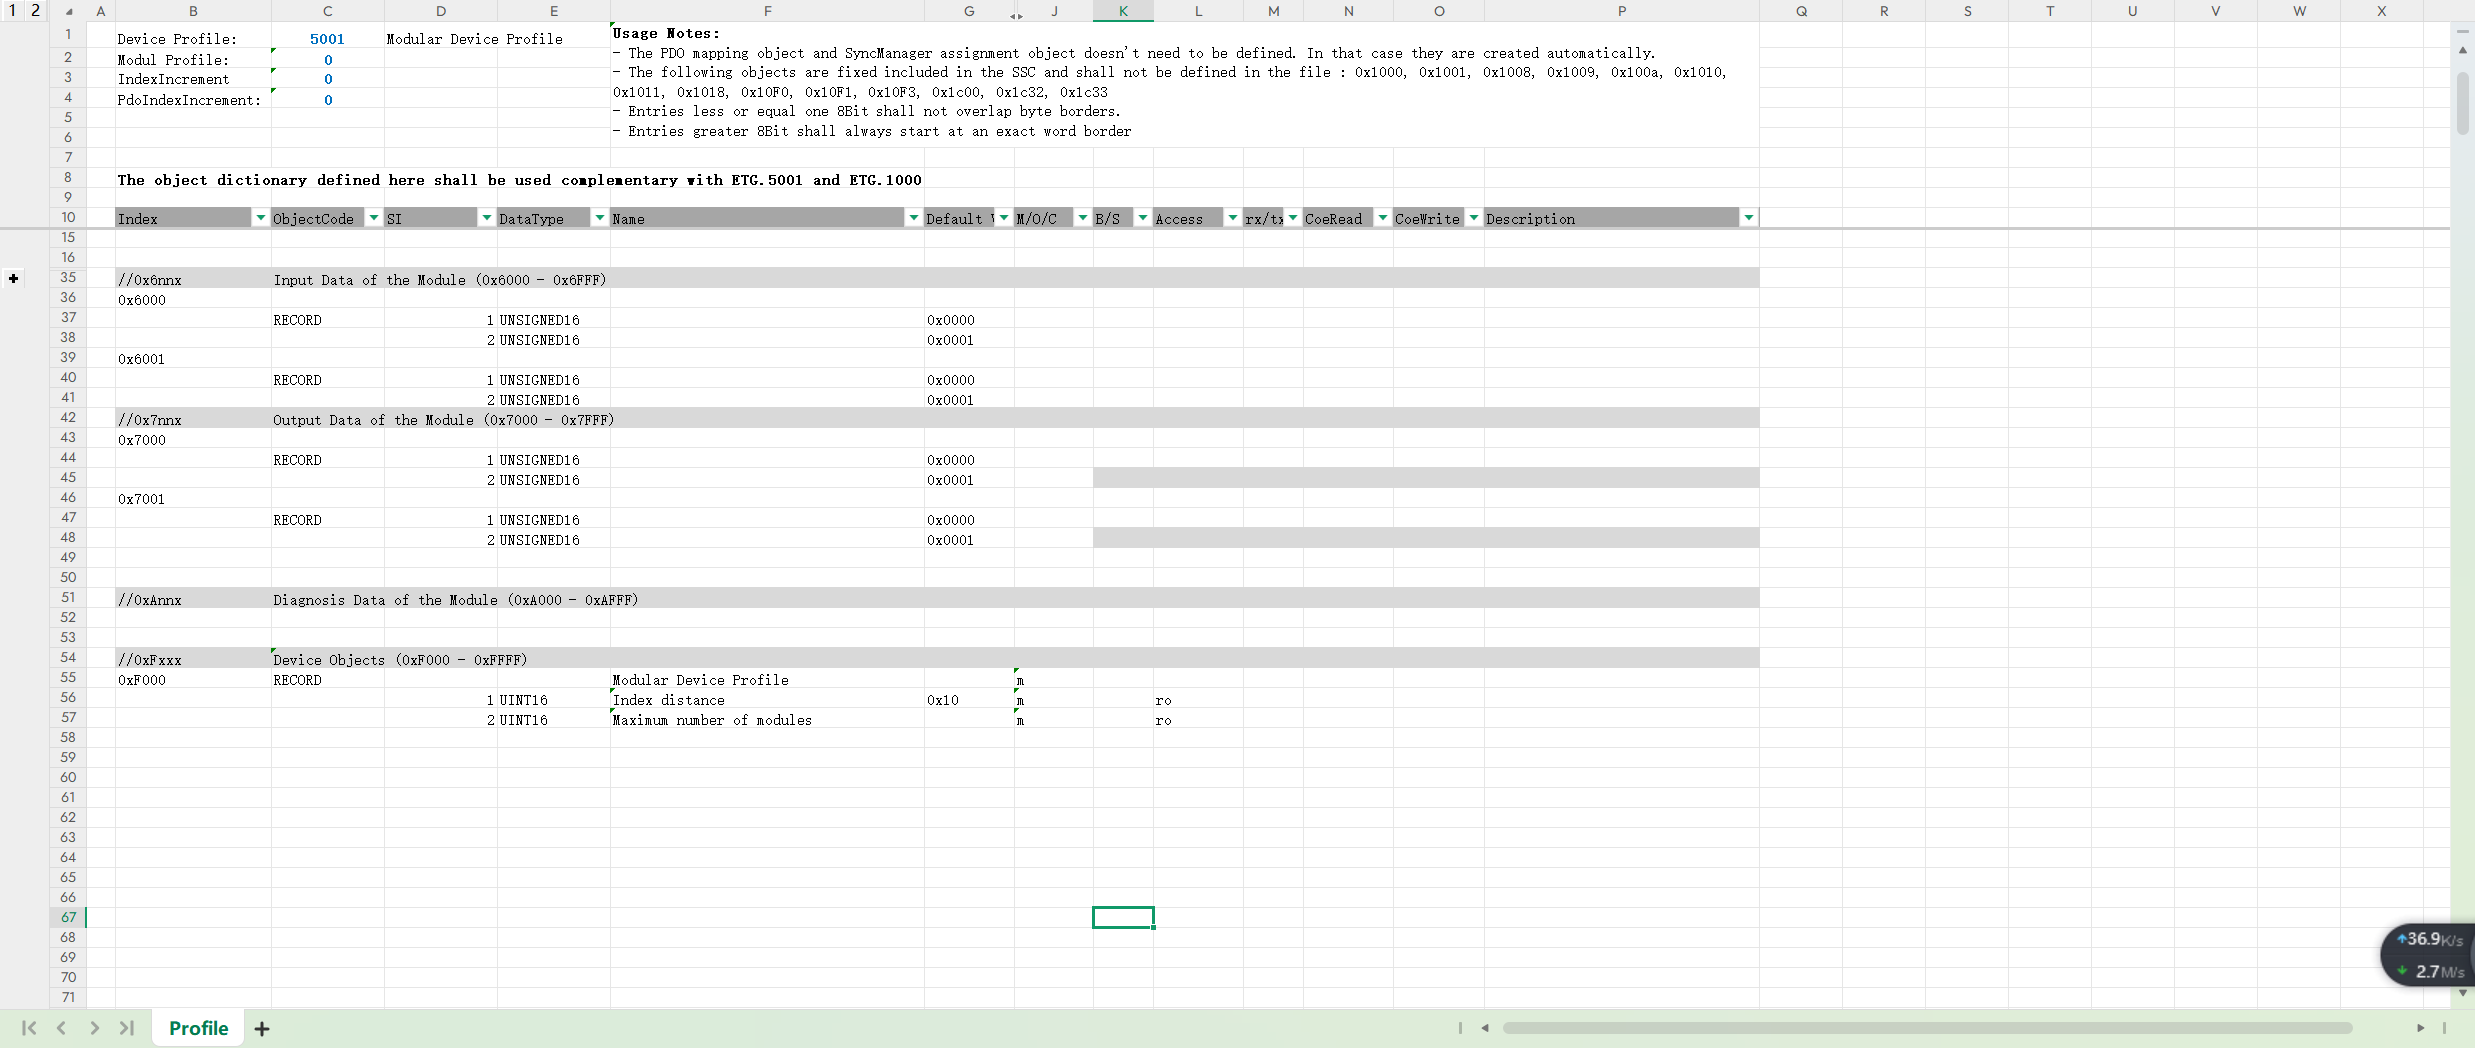This screenshot has width=2475, height=1048.
Task: Expand hidden rows with the plus outline button
Action: point(12,278)
